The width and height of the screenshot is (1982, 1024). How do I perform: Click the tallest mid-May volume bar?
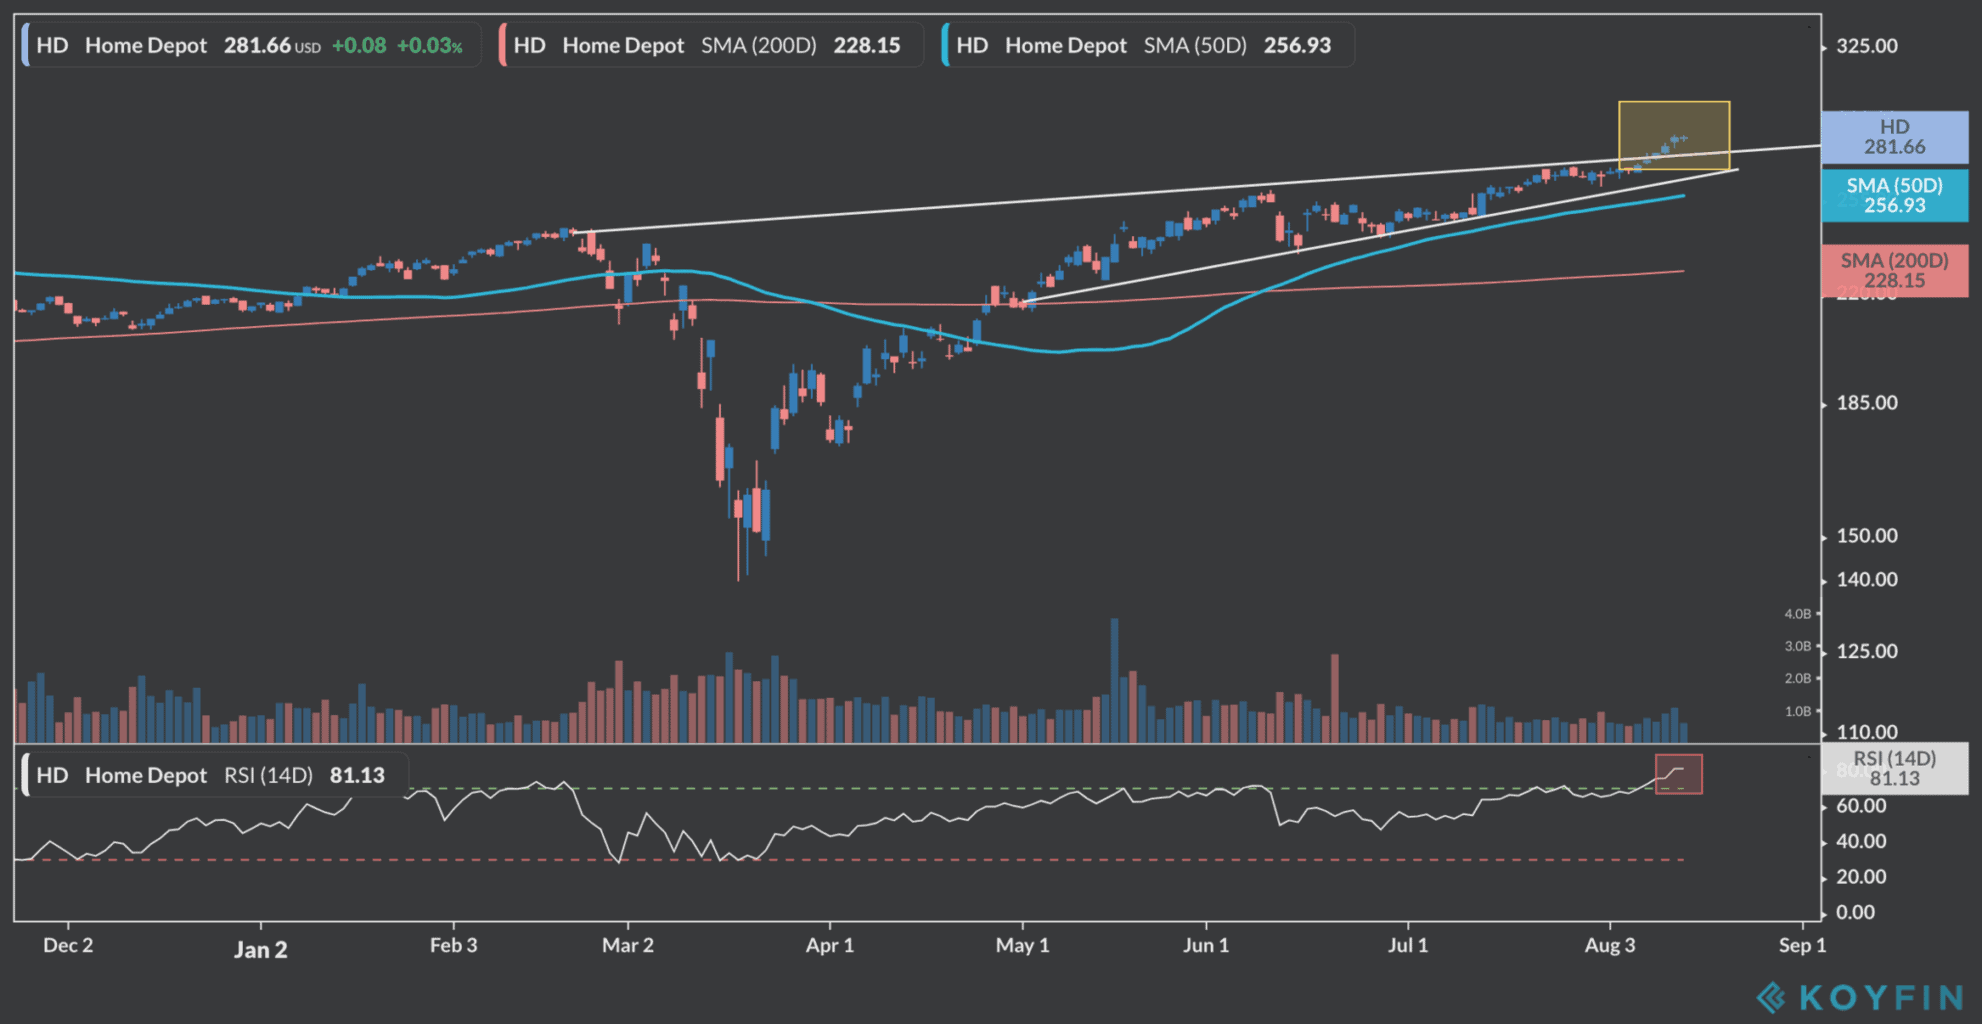pos(1114,680)
